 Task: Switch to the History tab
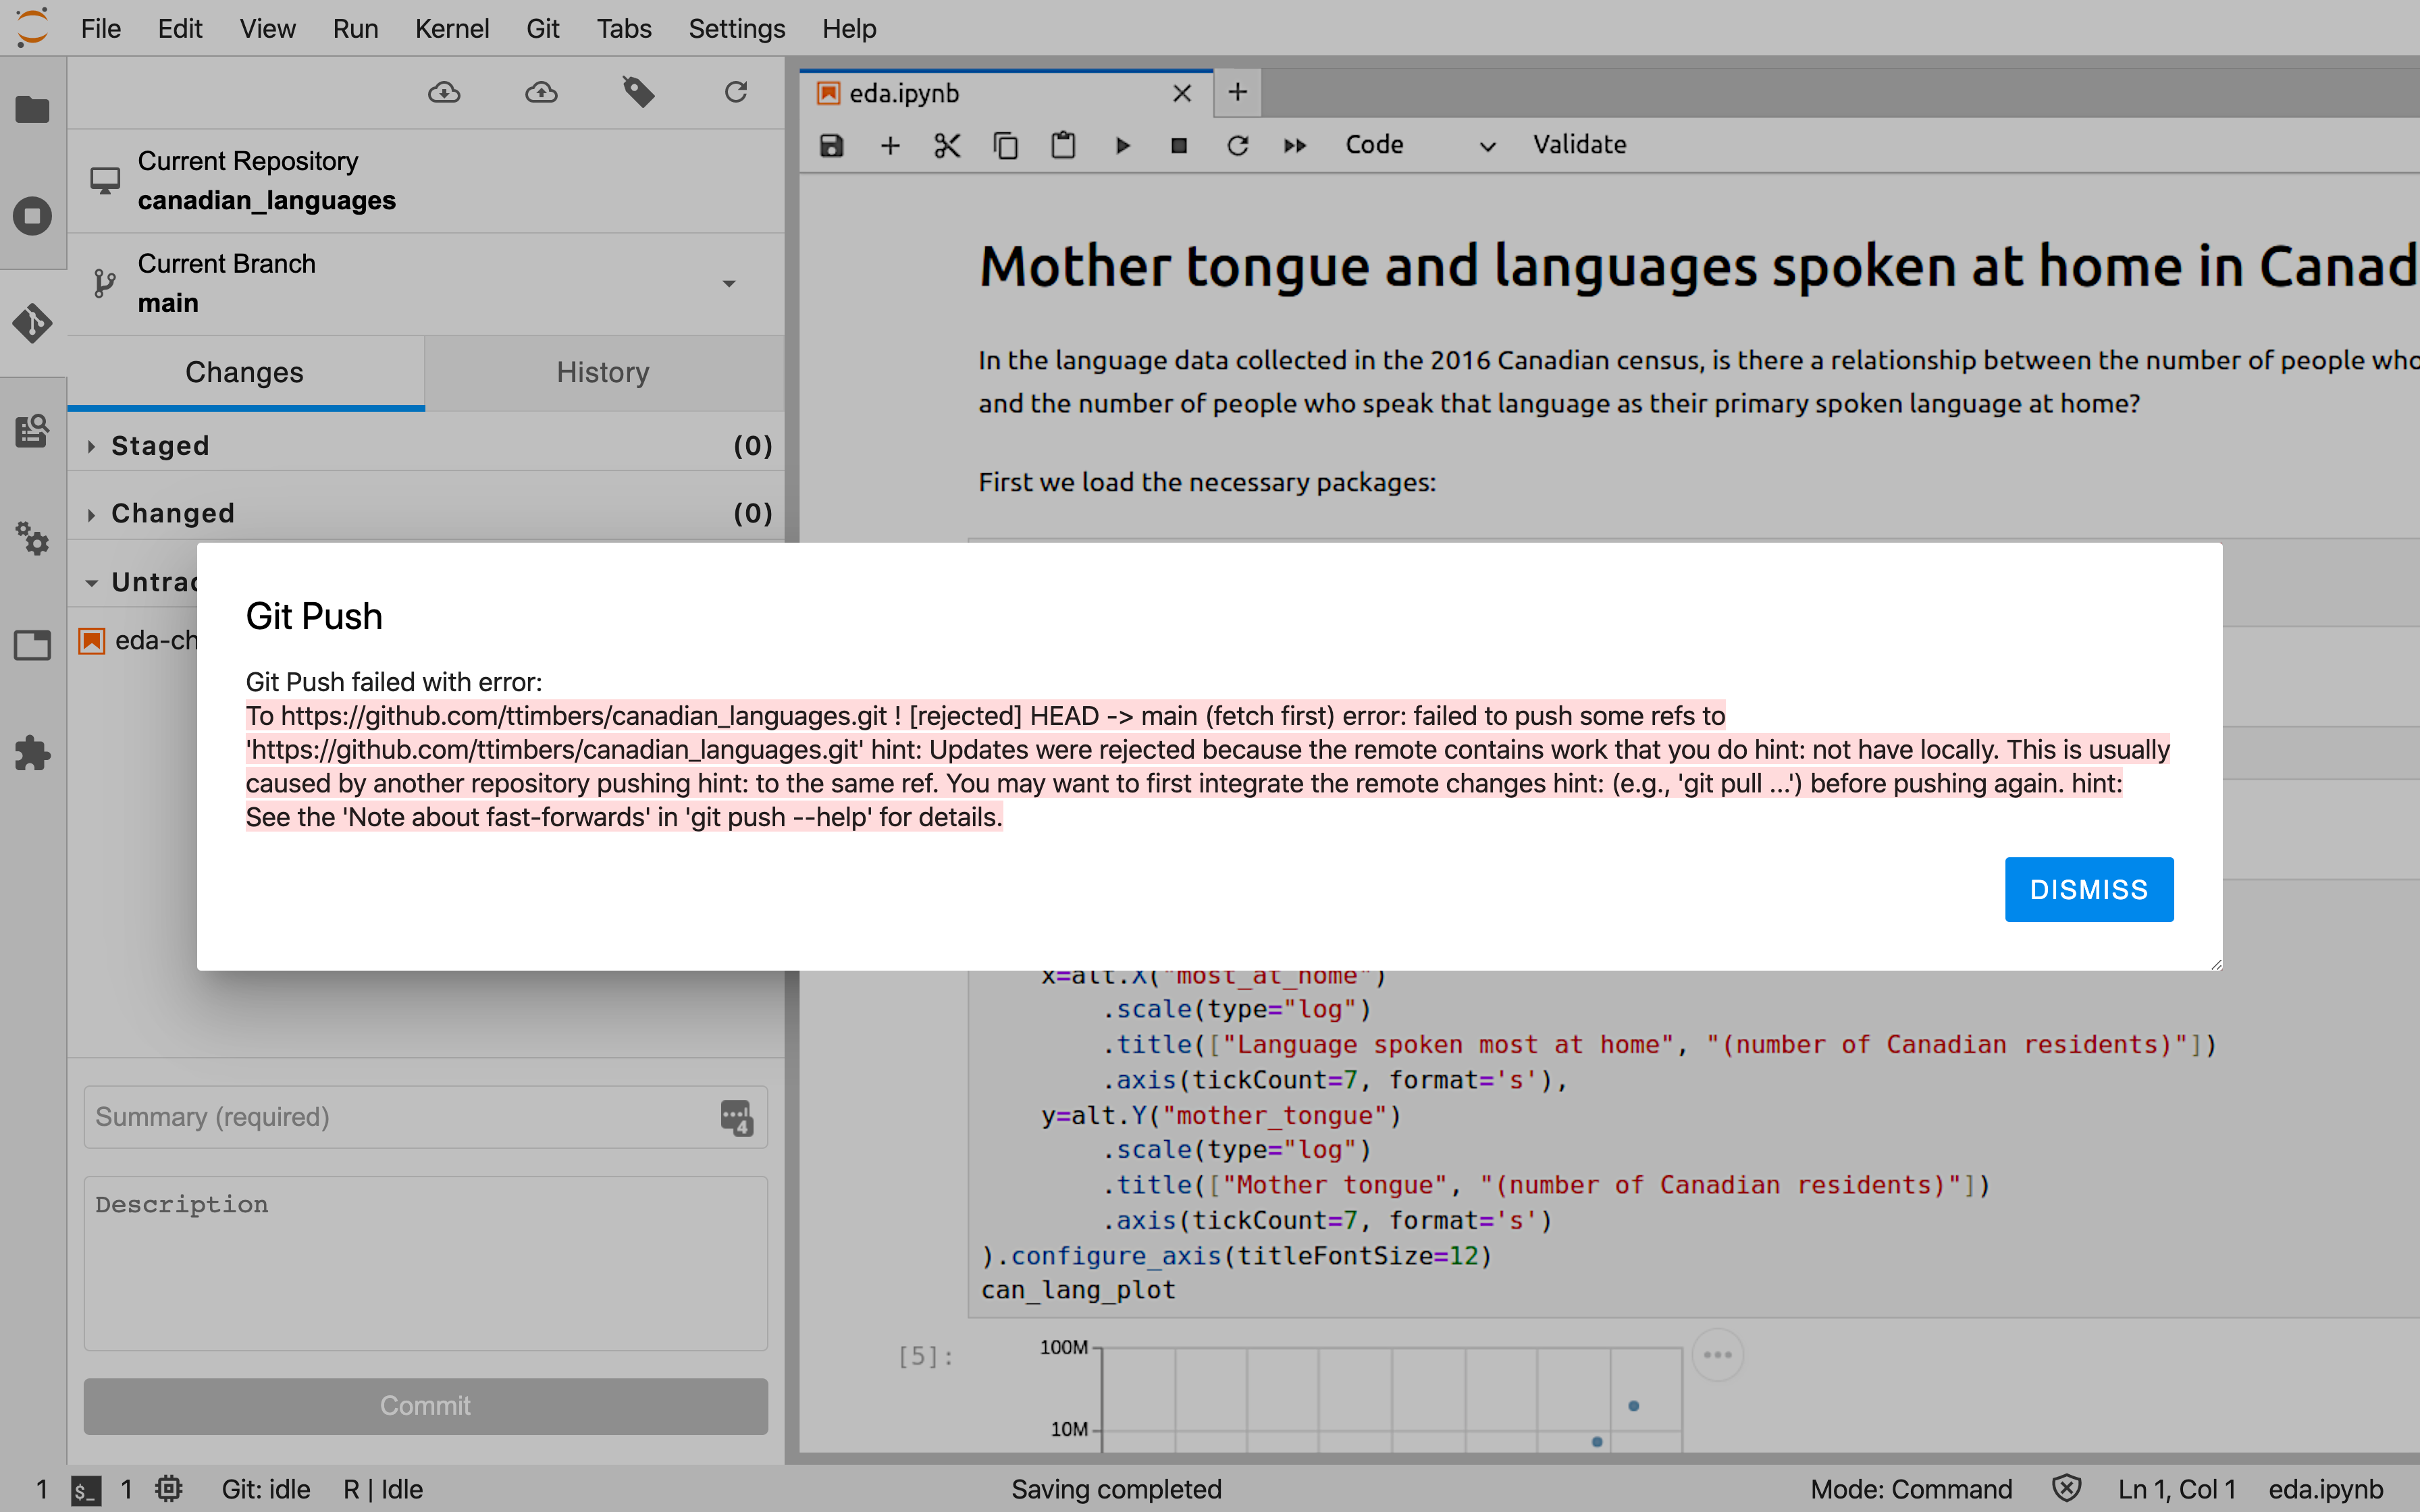click(603, 372)
